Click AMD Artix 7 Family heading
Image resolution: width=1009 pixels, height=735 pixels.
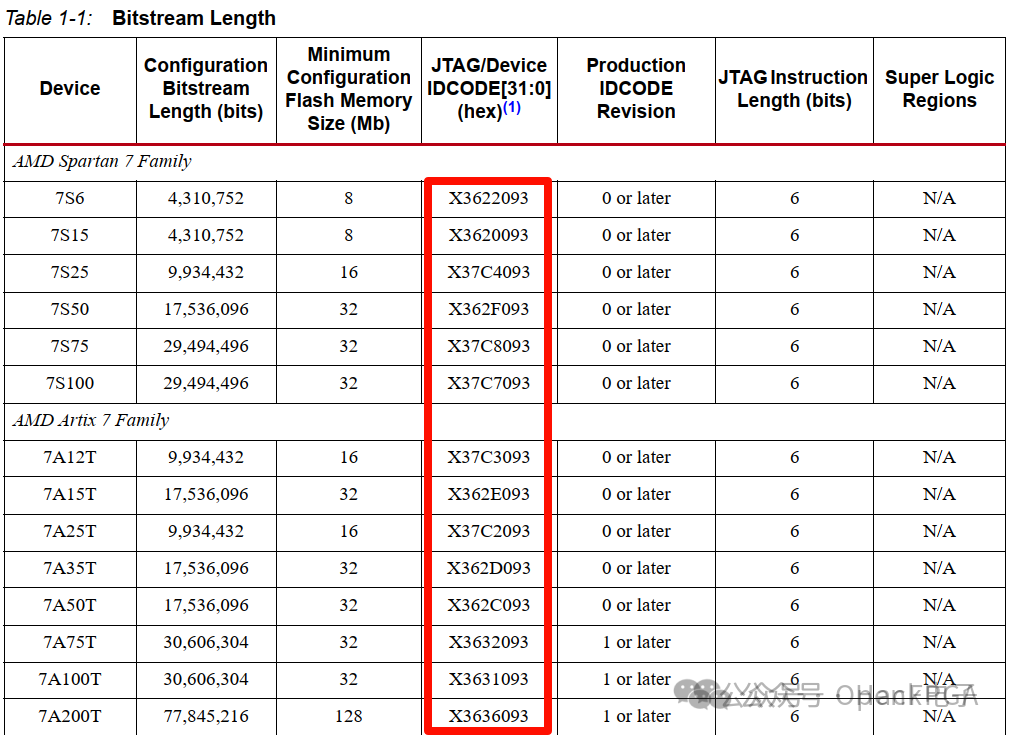pos(91,420)
